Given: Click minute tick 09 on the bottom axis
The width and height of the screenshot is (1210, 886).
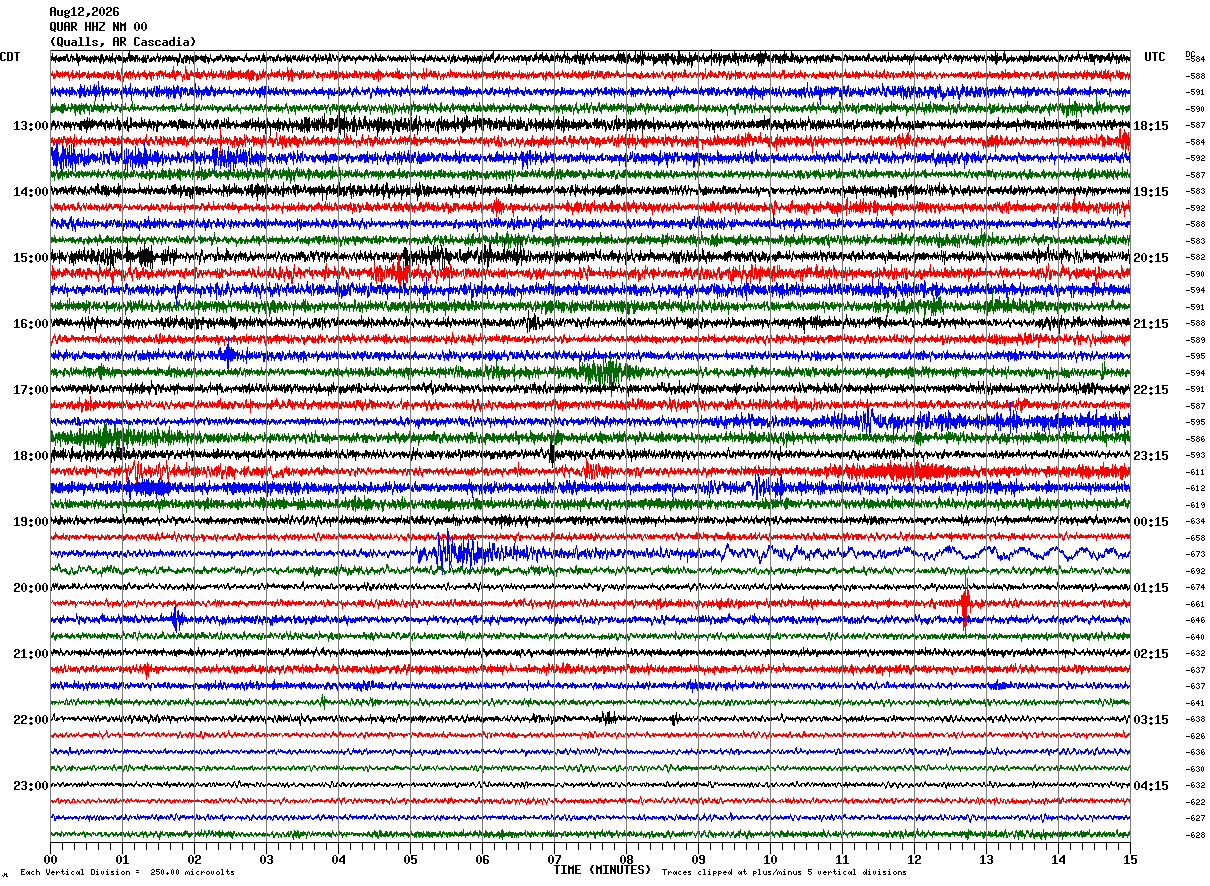Looking at the screenshot, I should pyautogui.click(x=698, y=859).
